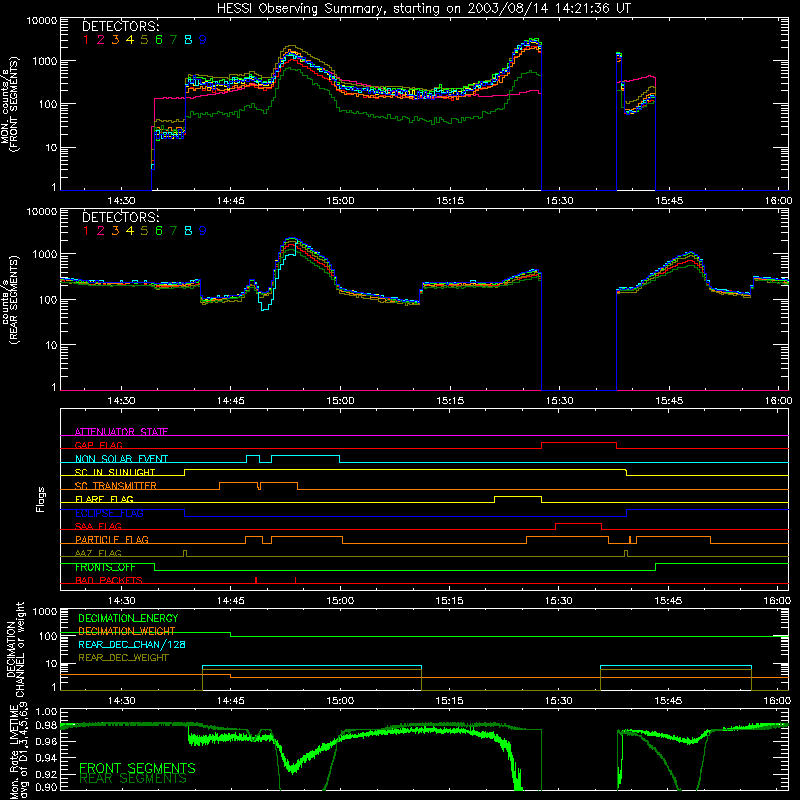Select detector 4 in front segments legend

130,40
